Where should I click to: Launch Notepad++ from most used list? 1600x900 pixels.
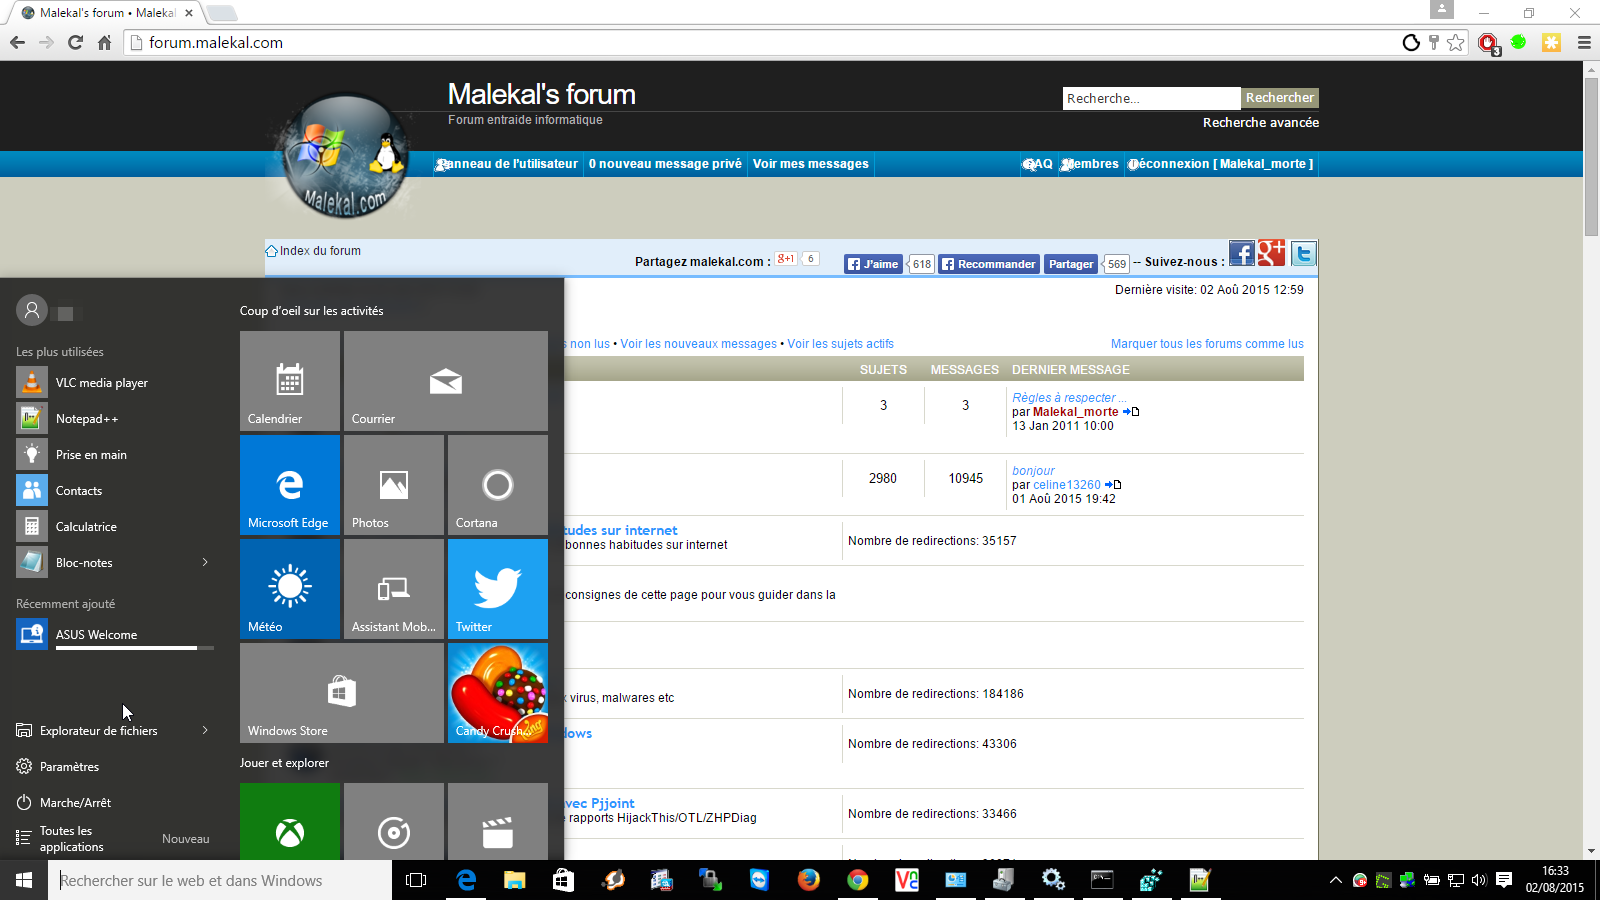point(115,419)
